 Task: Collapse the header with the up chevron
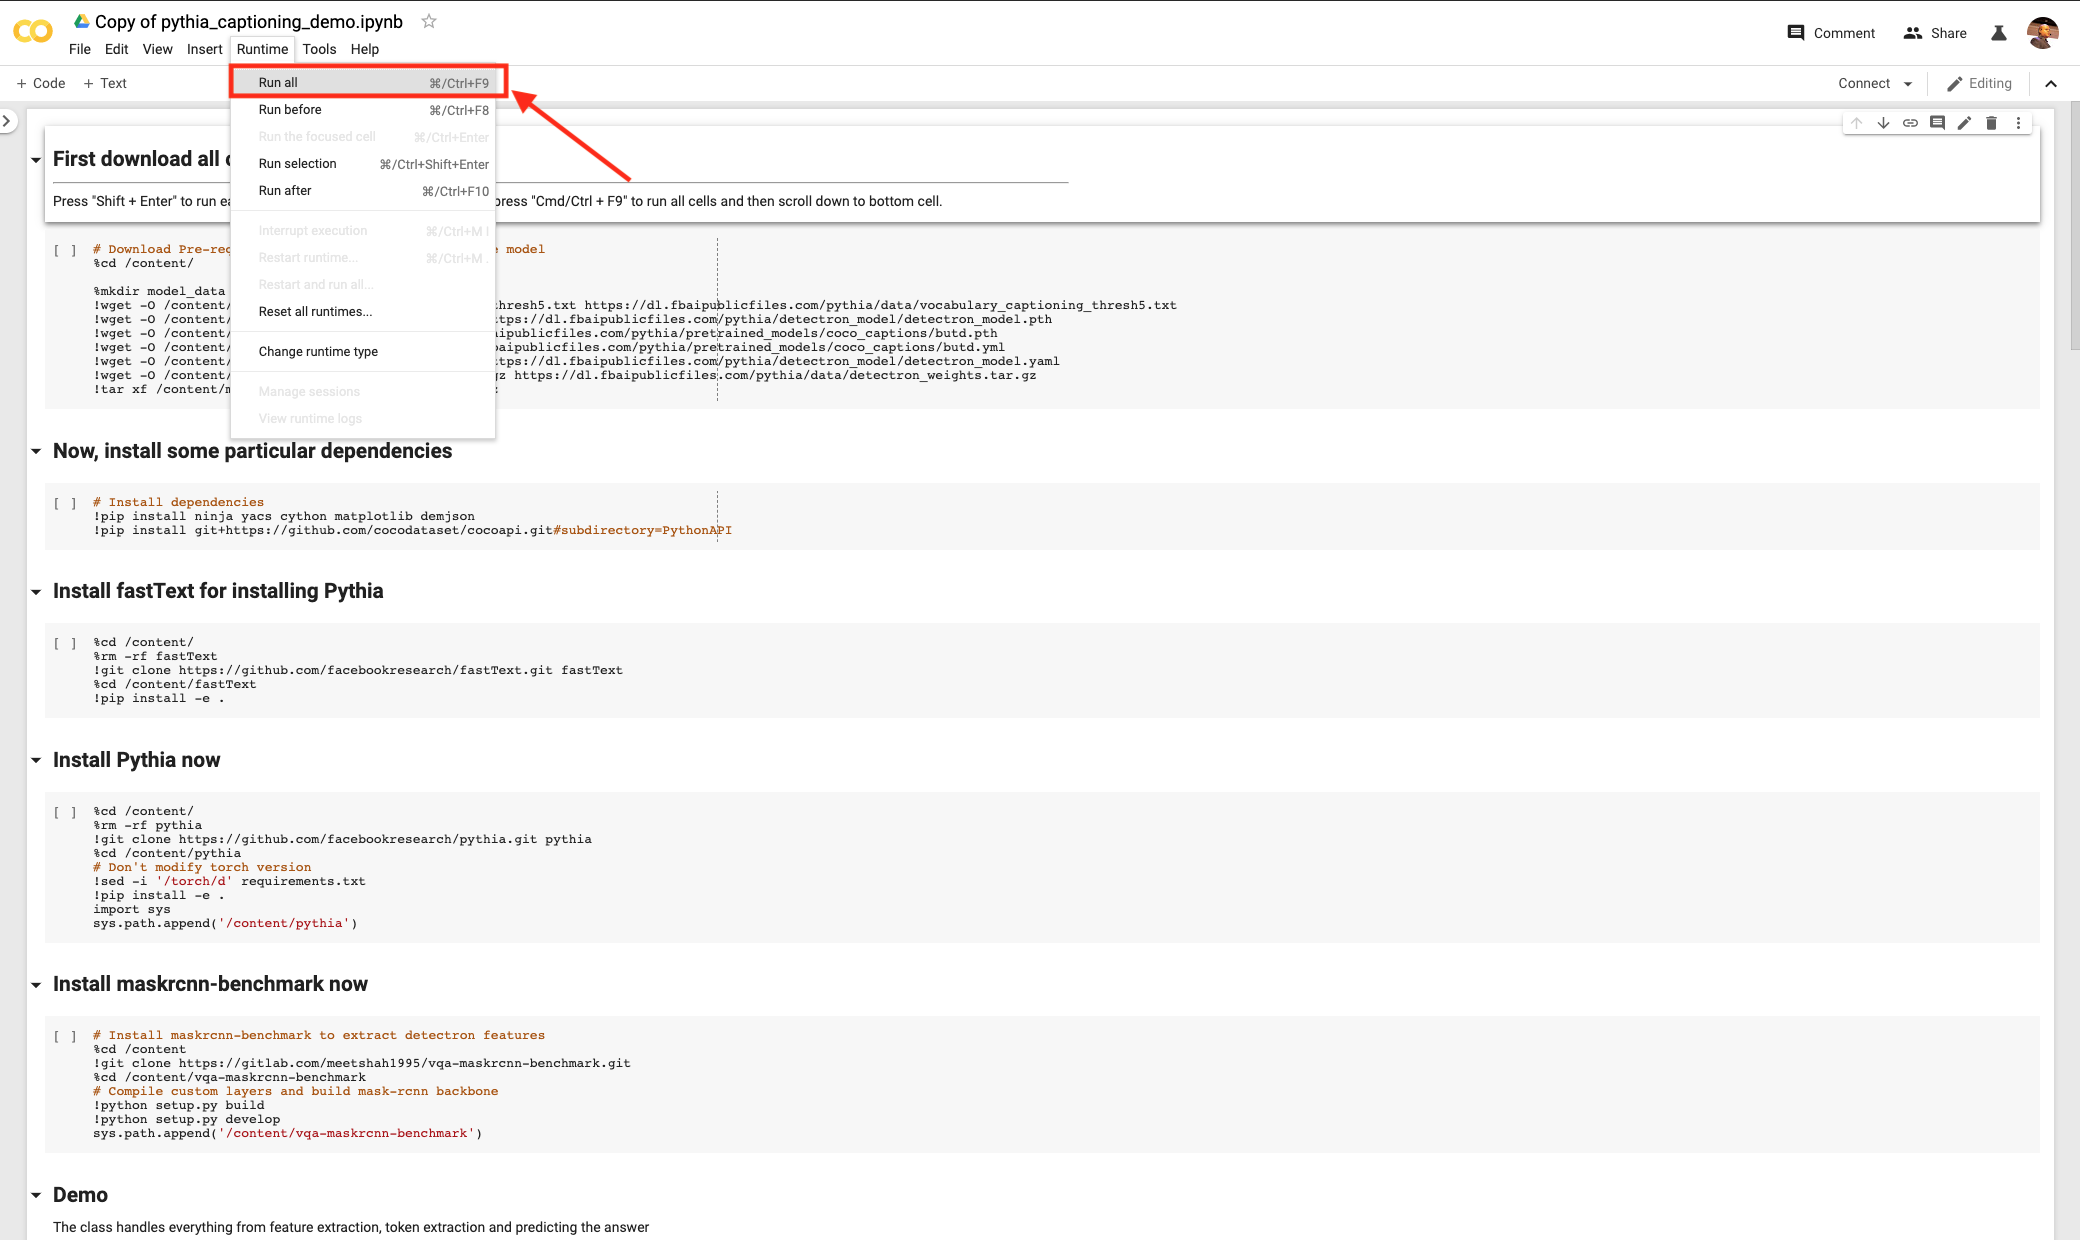tap(2051, 84)
